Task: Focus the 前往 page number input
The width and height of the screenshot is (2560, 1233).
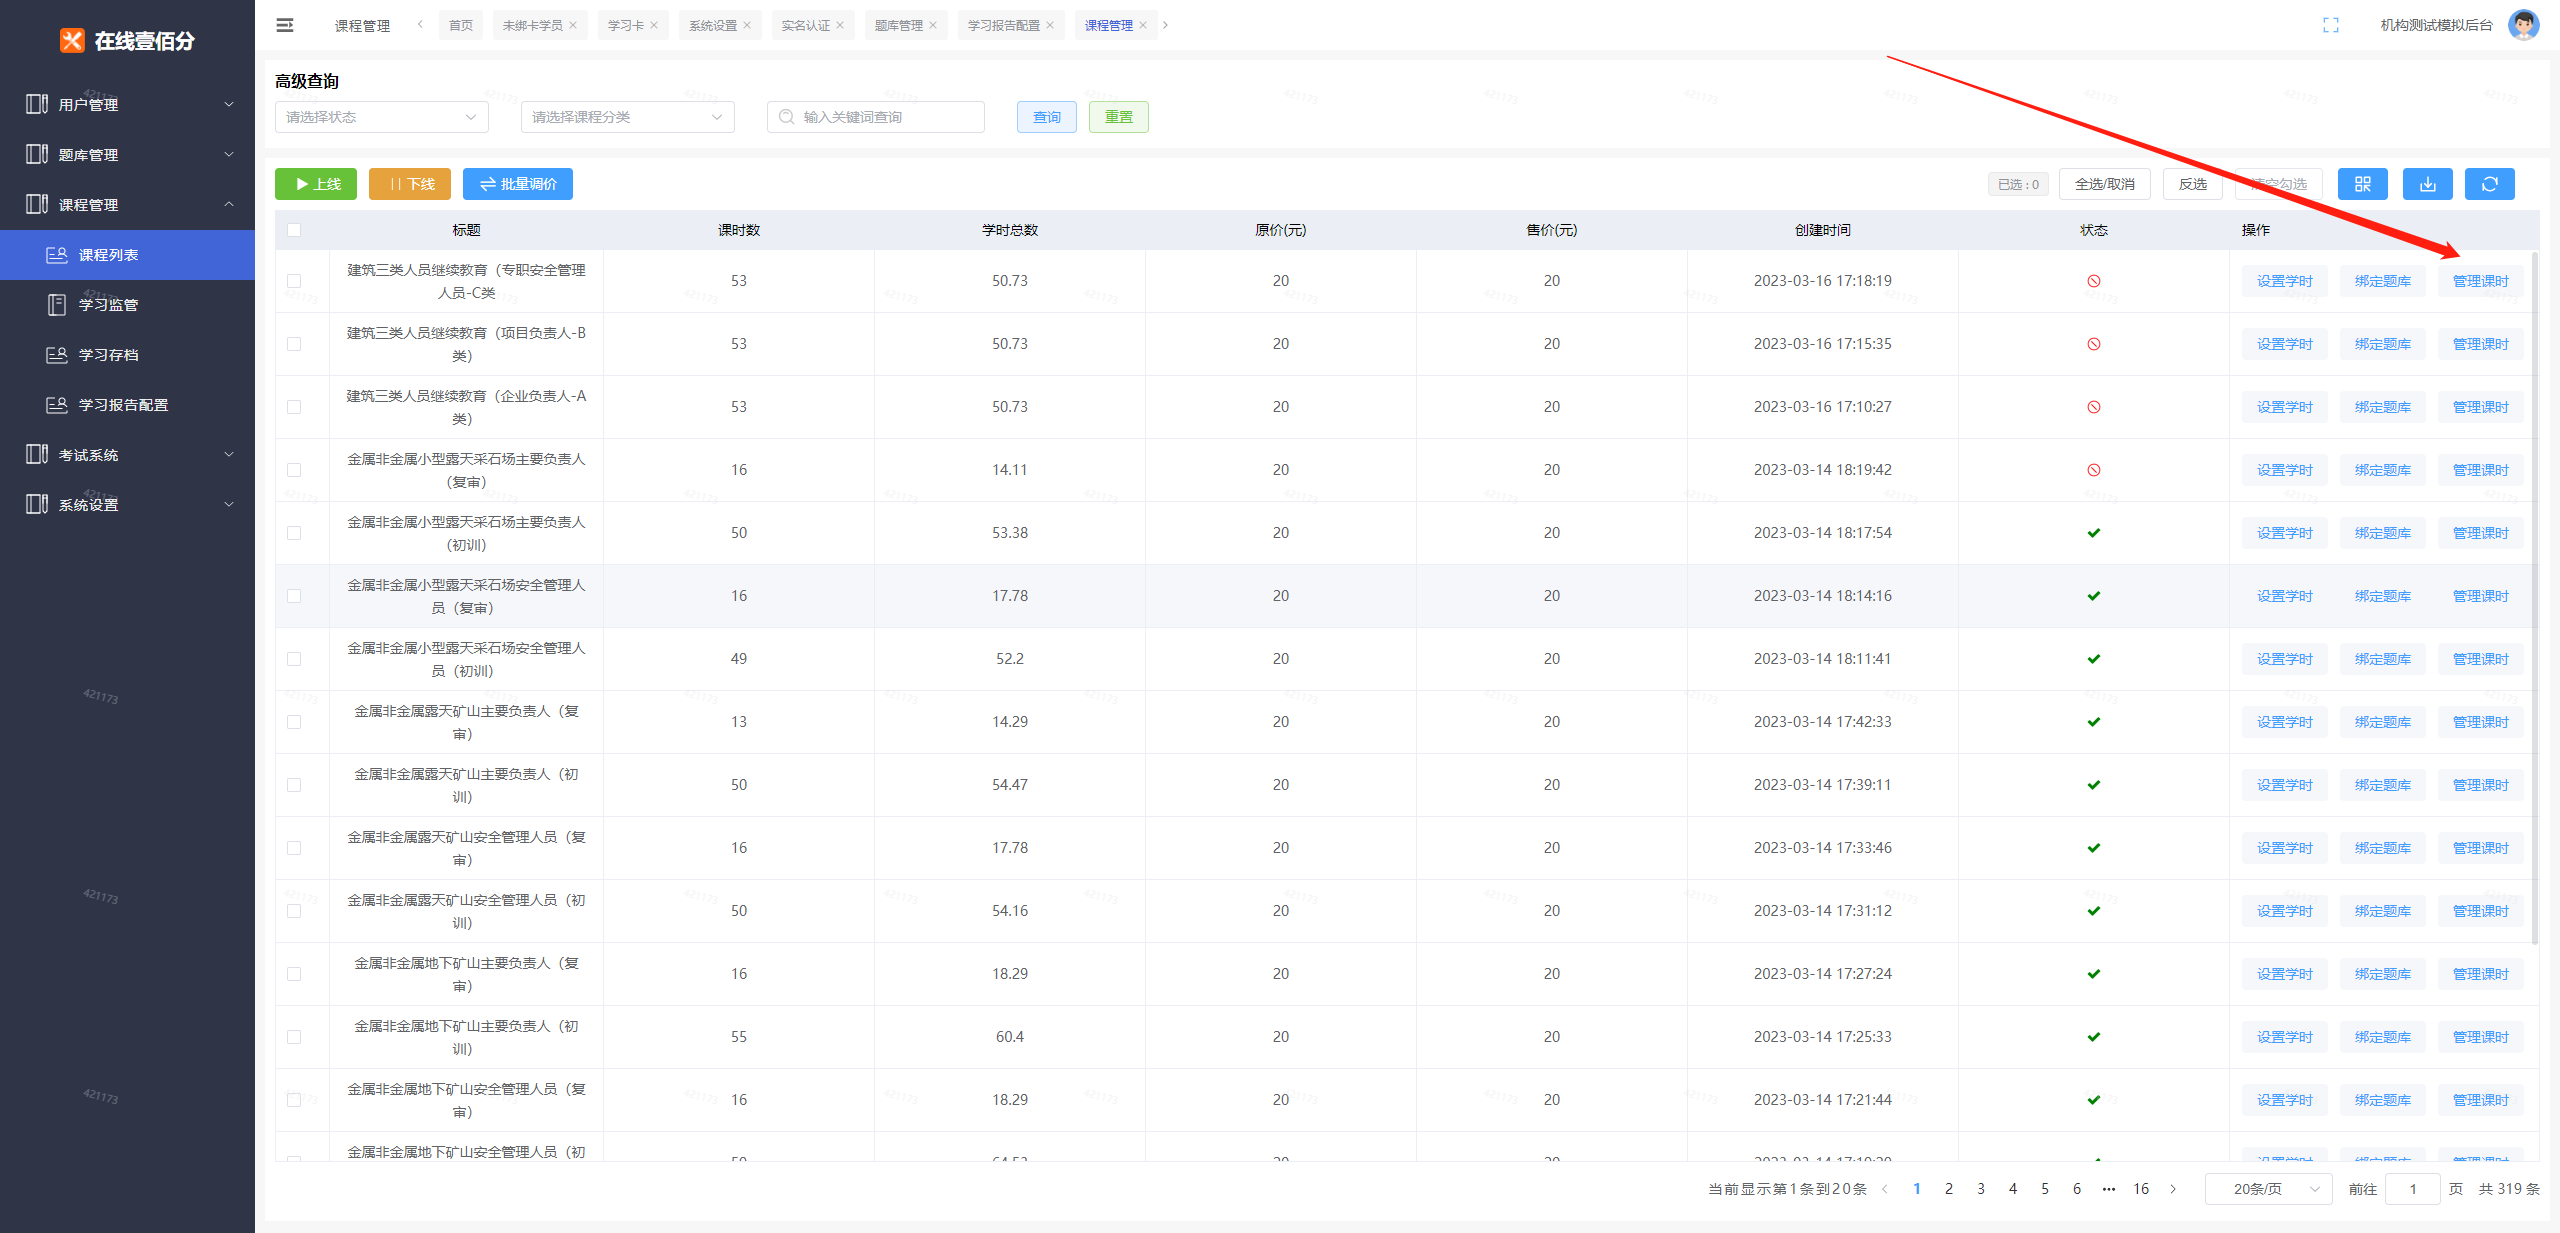Action: click(x=2413, y=1189)
